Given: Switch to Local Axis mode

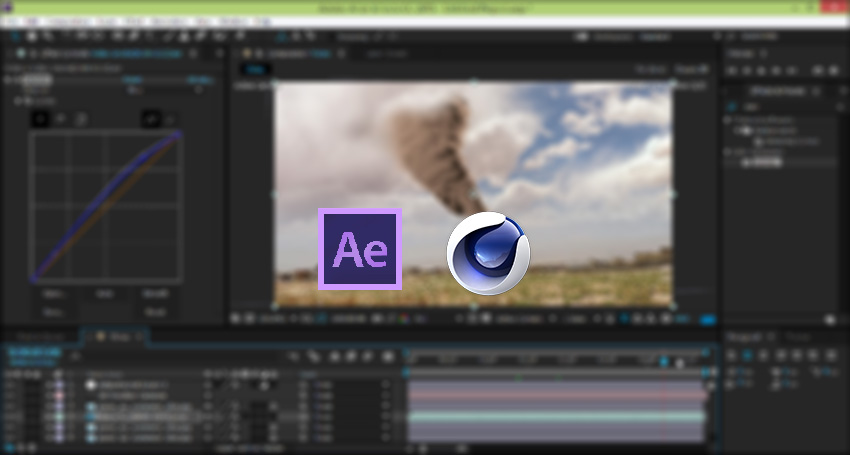Looking at the screenshot, I should [281, 36].
